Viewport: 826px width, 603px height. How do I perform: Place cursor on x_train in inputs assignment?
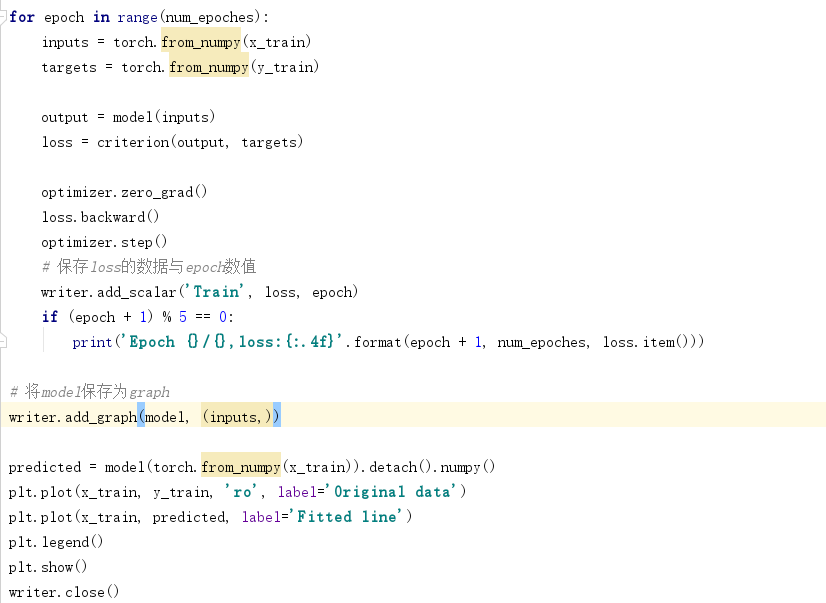(277, 42)
